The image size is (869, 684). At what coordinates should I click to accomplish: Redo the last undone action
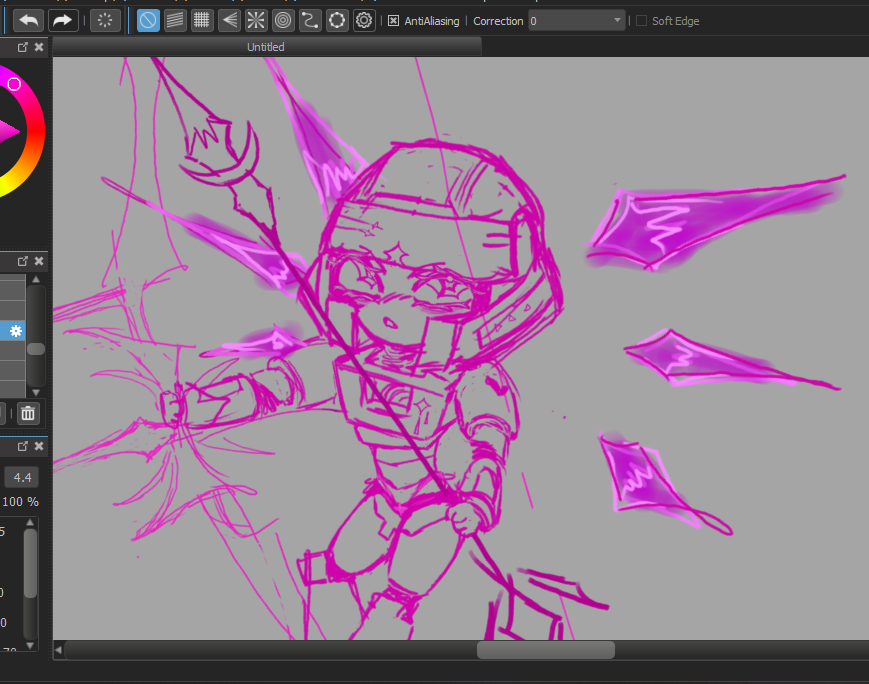coord(63,21)
